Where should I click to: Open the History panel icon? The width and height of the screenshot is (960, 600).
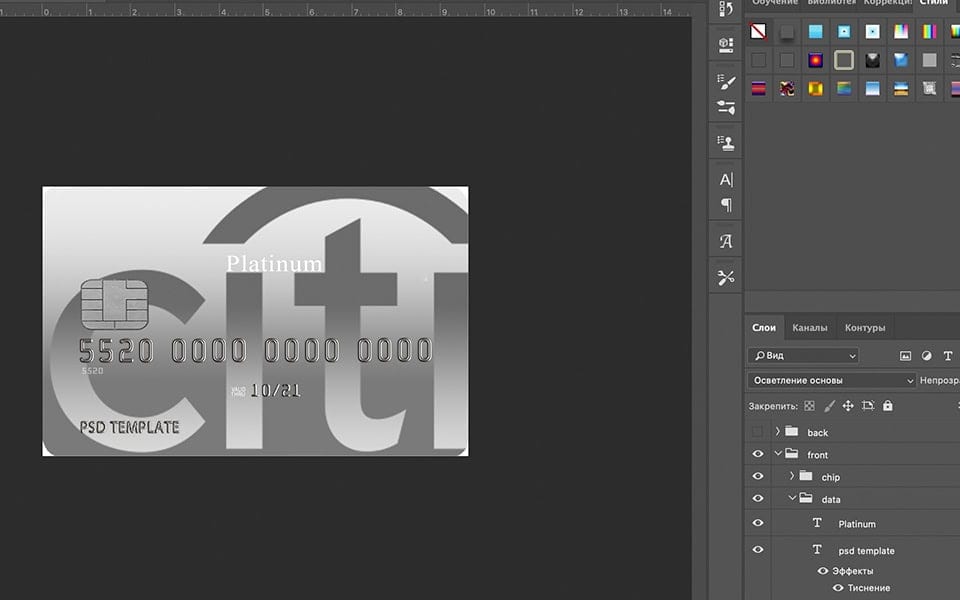tap(726, 9)
